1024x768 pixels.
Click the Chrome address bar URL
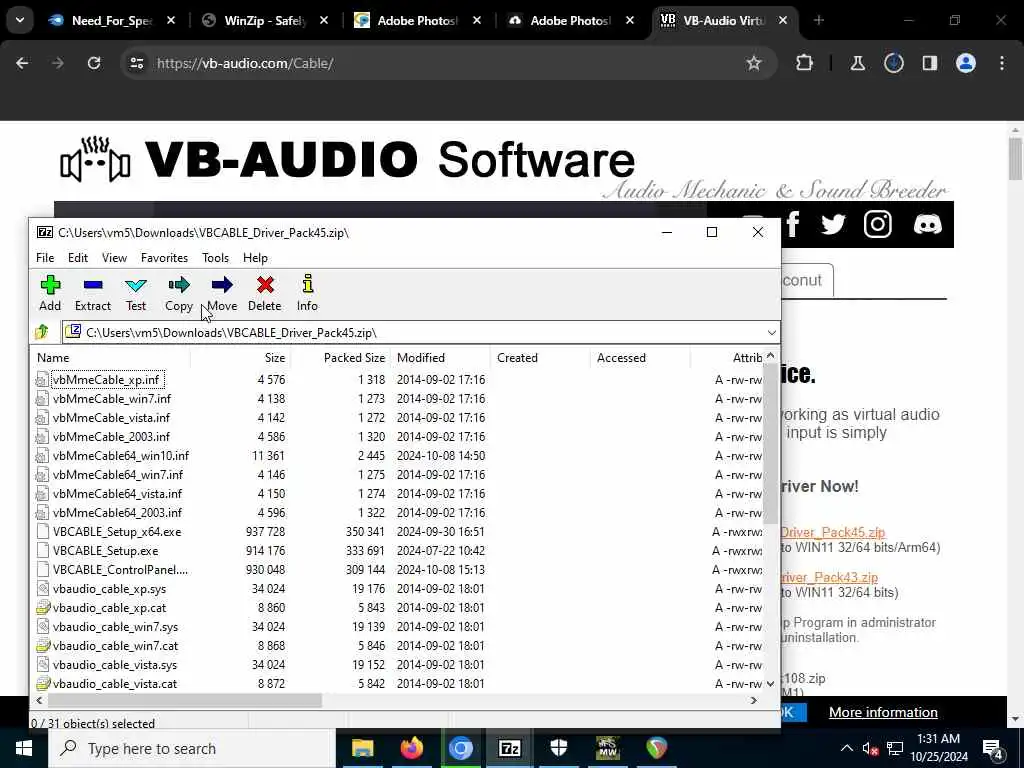click(246, 63)
